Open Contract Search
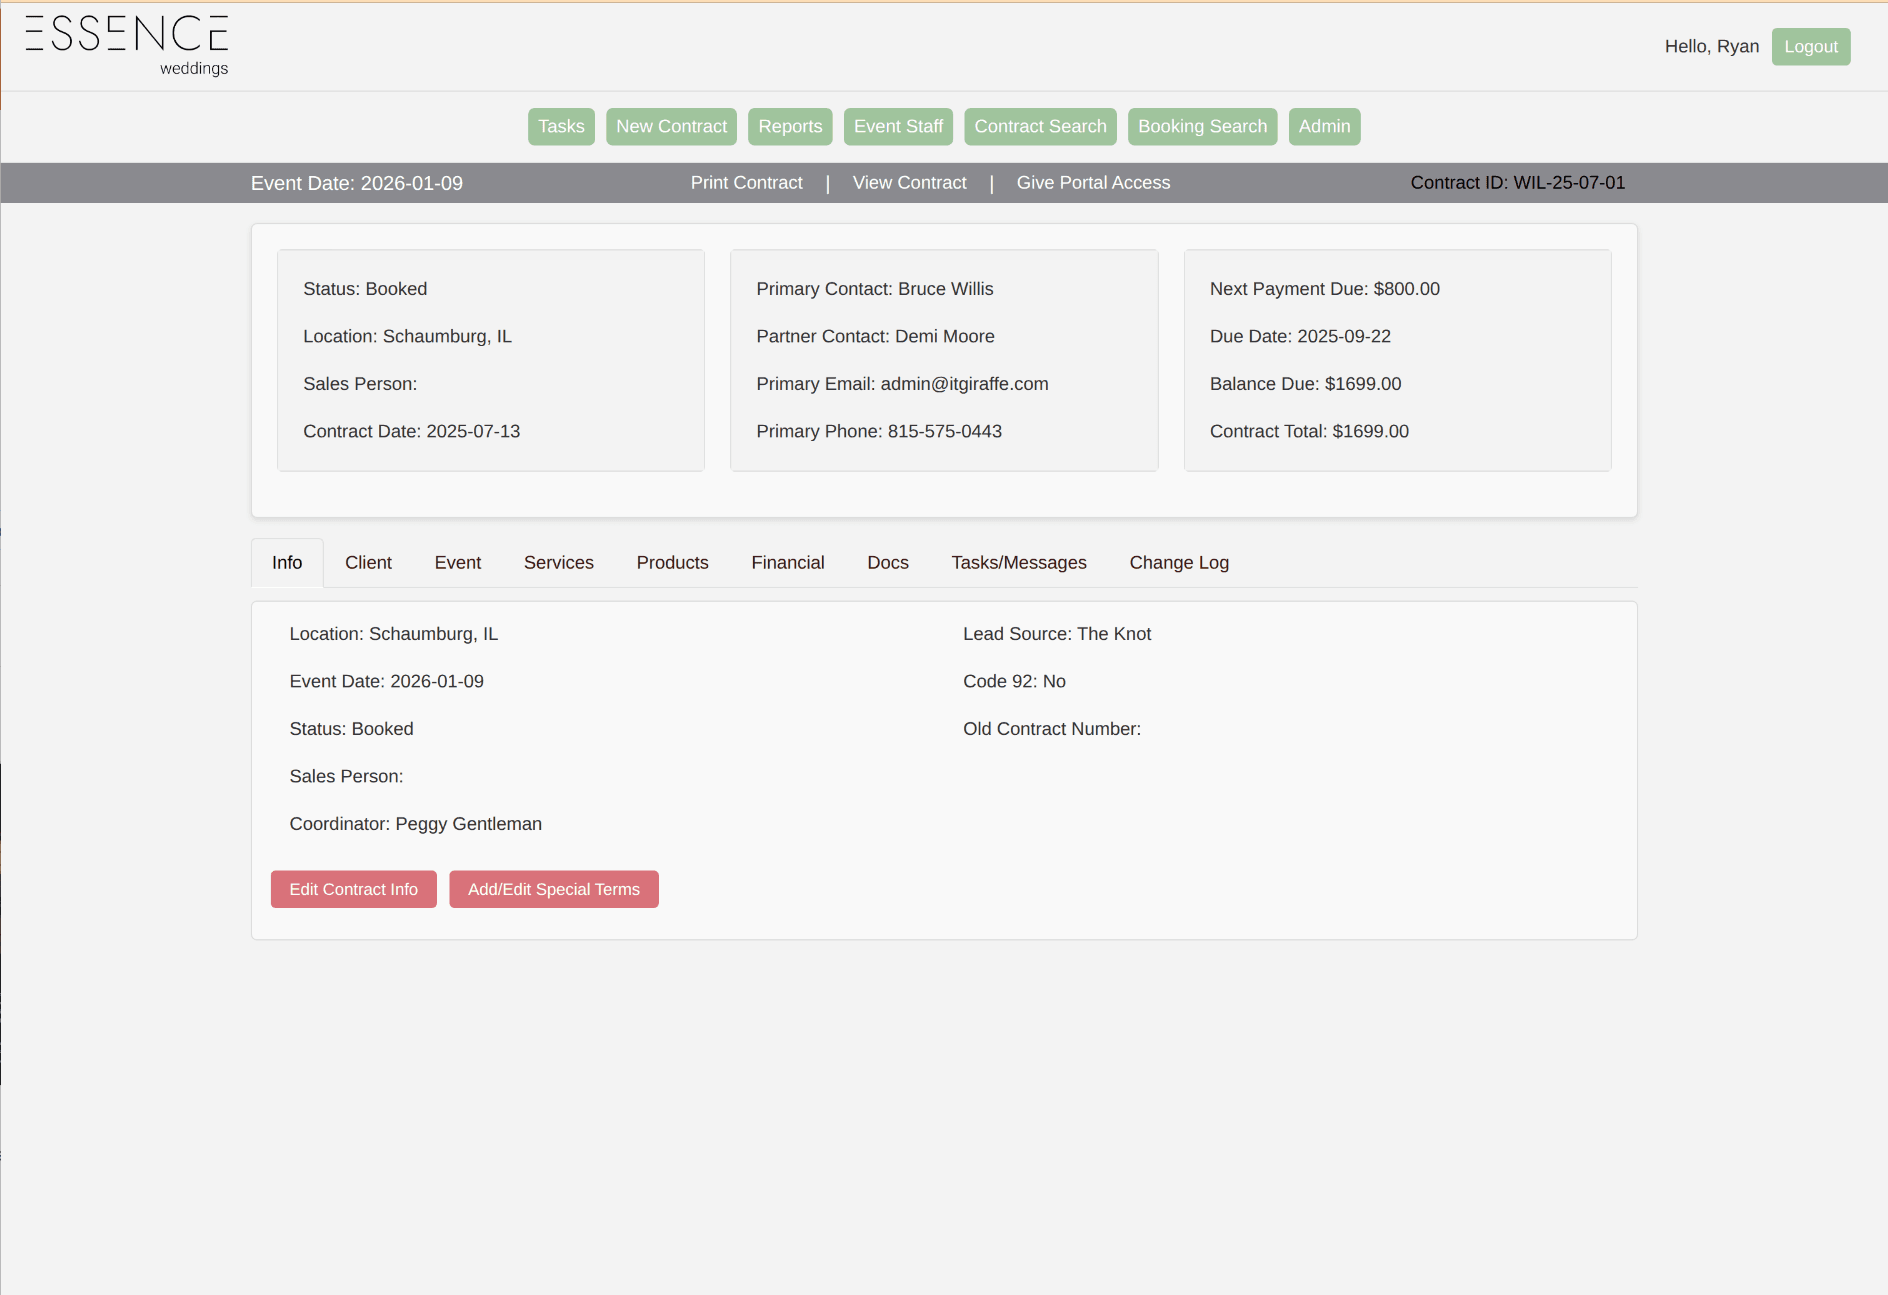The height and width of the screenshot is (1295, 1888). tap(1040, 126)
